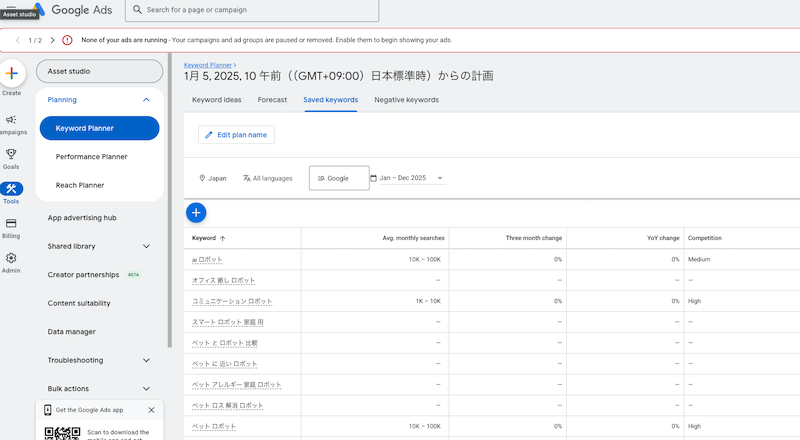
Task: Open App advertising hub
Action: point(82,217)
